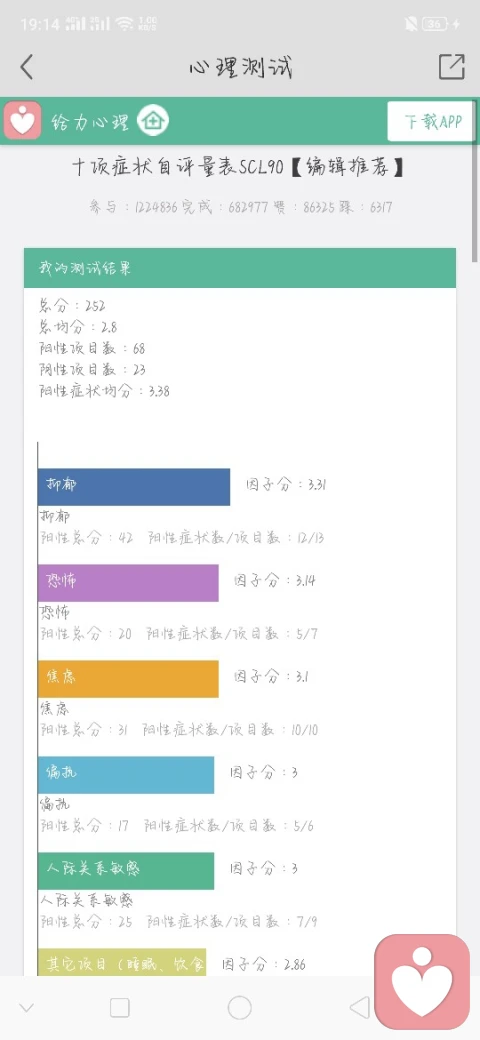The image size is (480, 1040).
Task: Click the 下载APP button
Action: pyautogui.click(x=432, y=121)
